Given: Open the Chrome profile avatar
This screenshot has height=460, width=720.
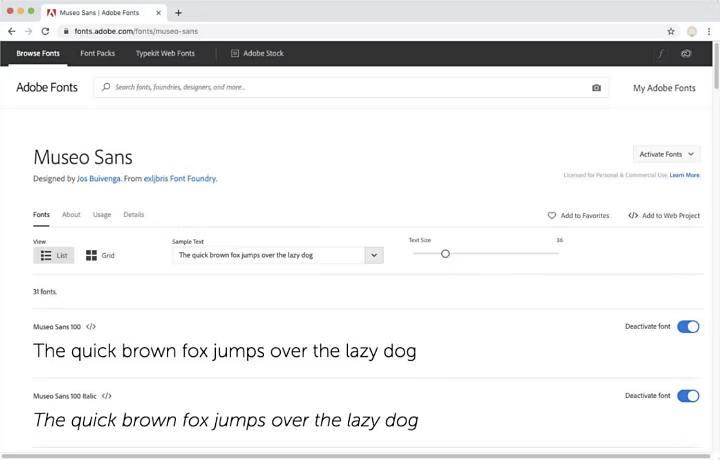Looking at the screenshot, I should tap(692, 31).
